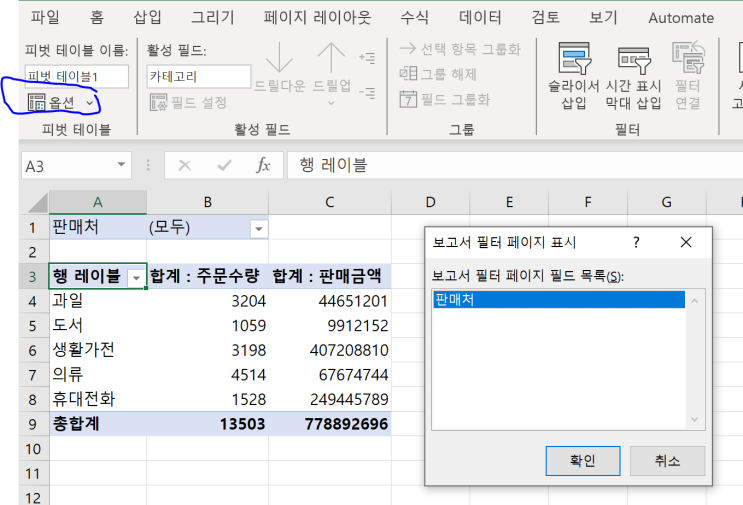Edit the 피벗 테이블 이름 field
743x505 pixels.
click(x=76, y=76)
